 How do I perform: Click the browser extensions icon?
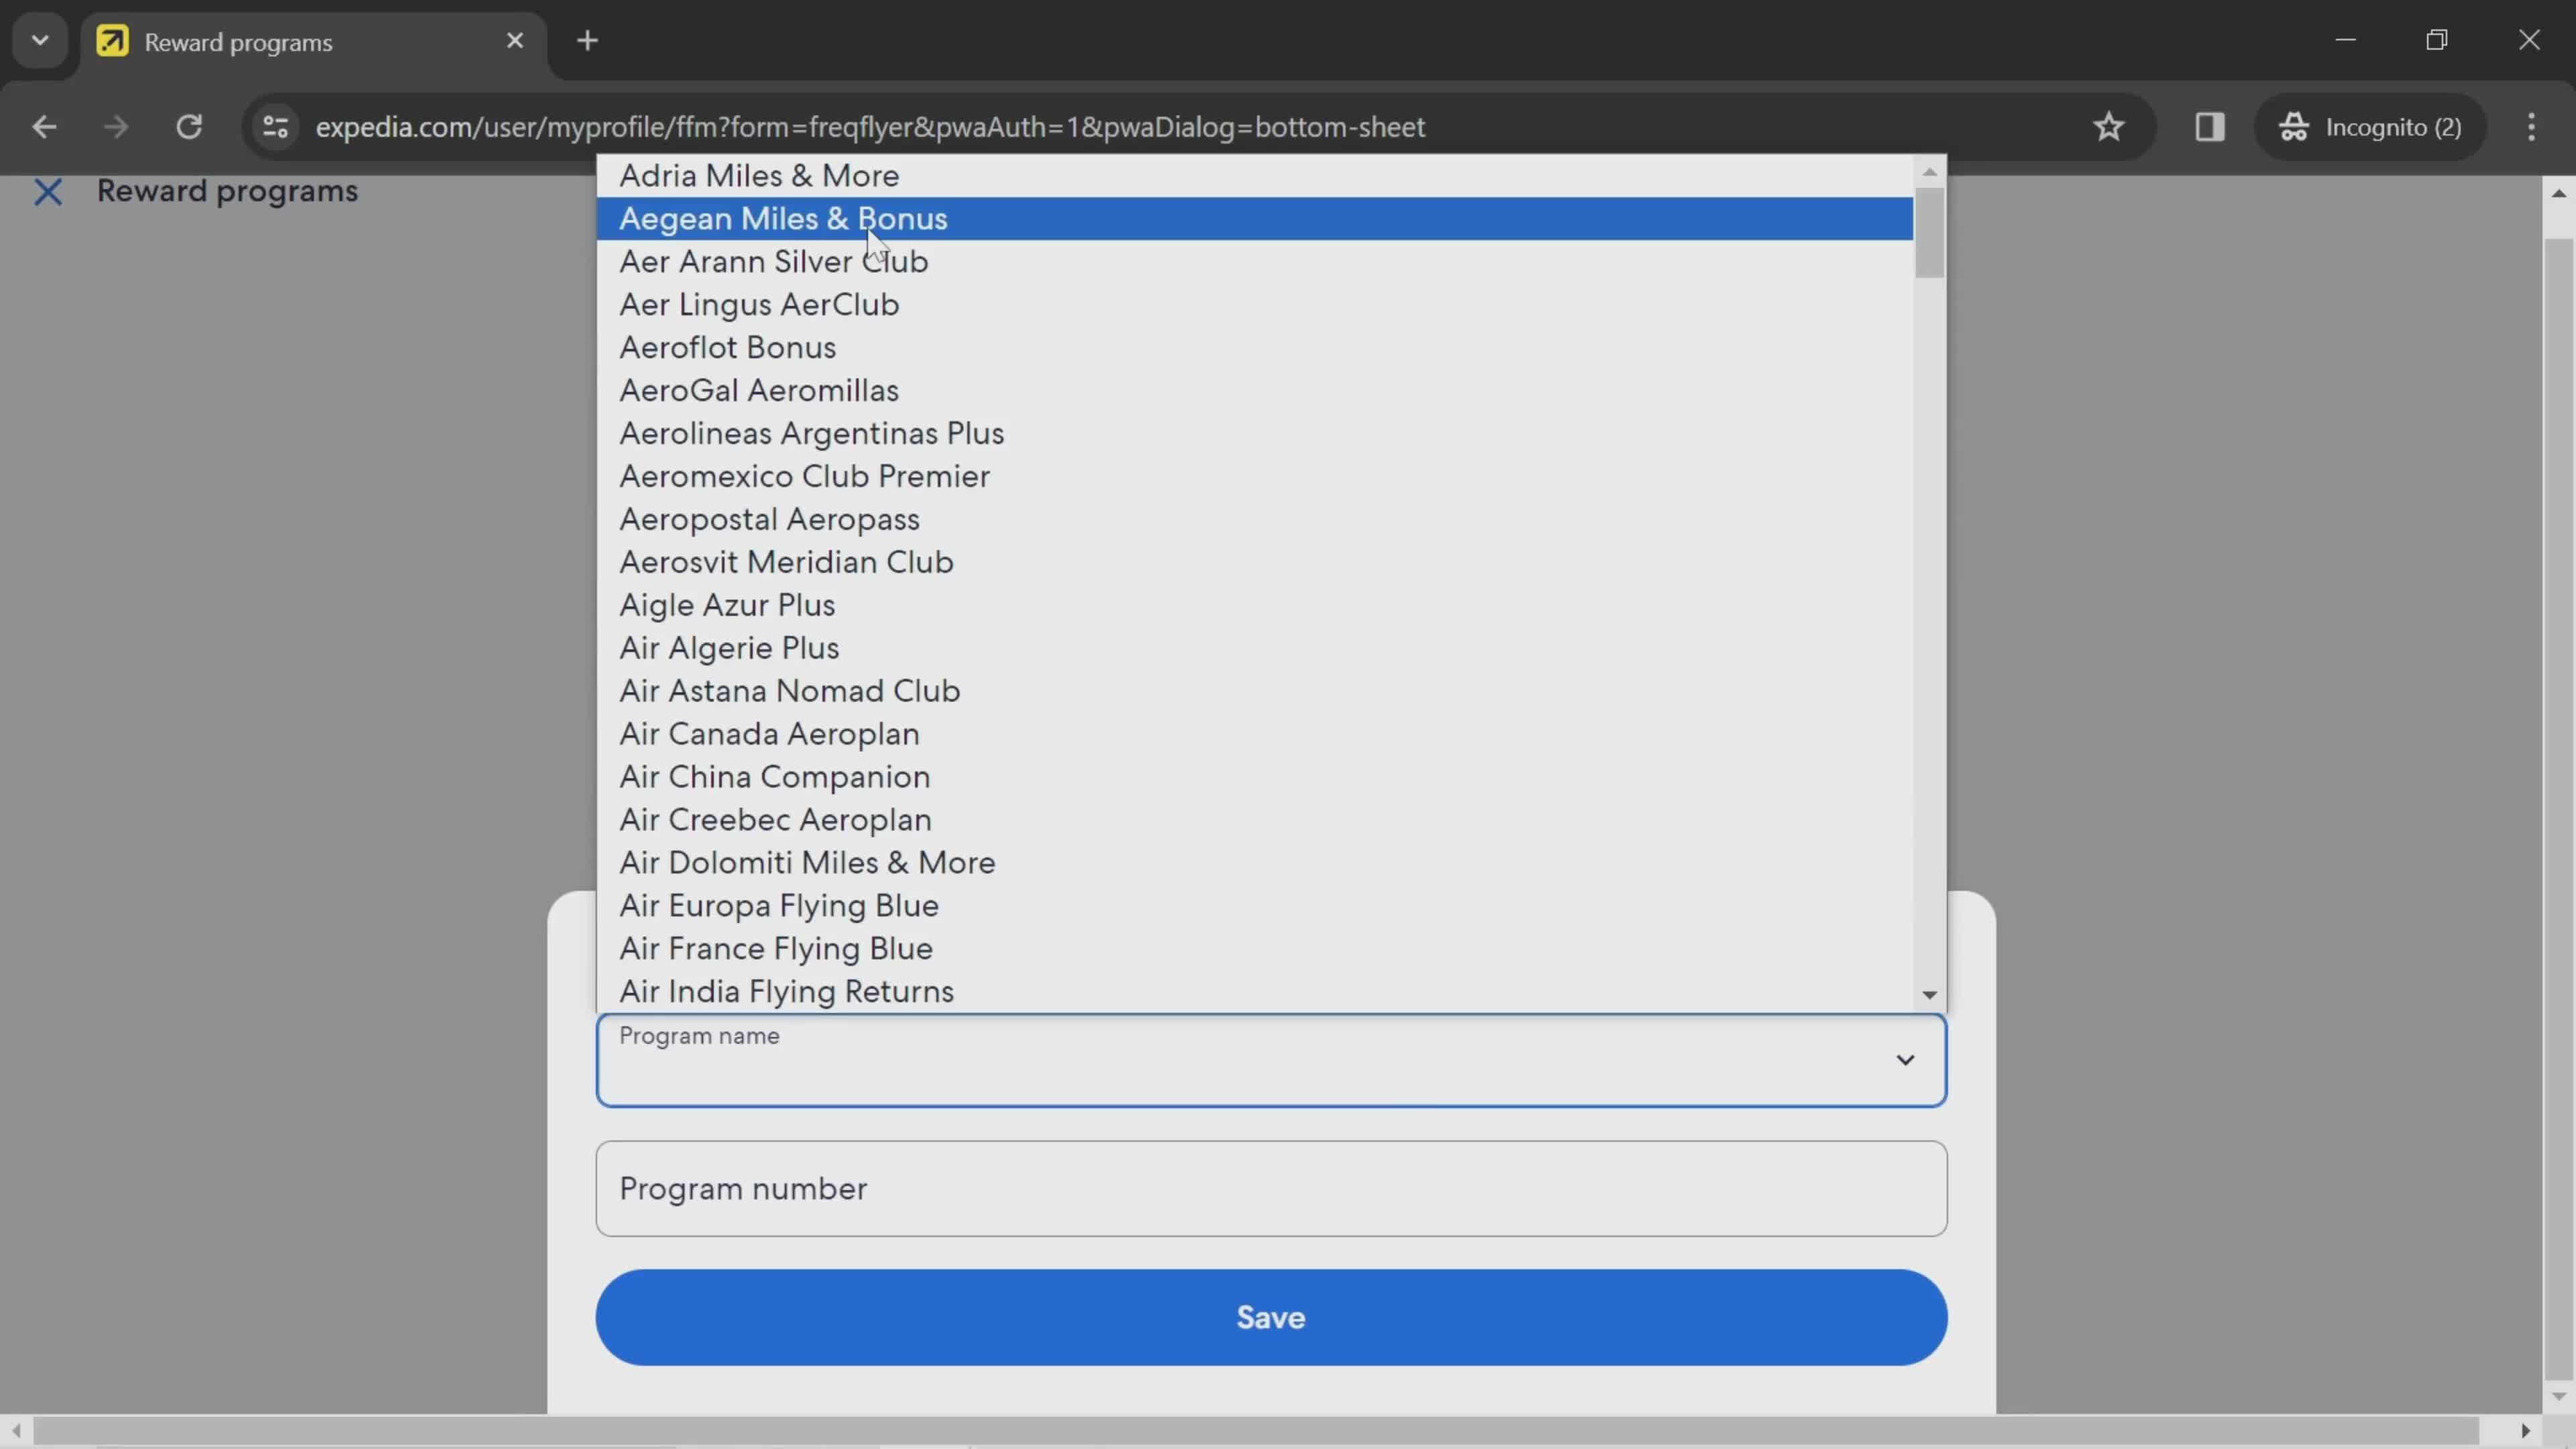point(2210,125)
